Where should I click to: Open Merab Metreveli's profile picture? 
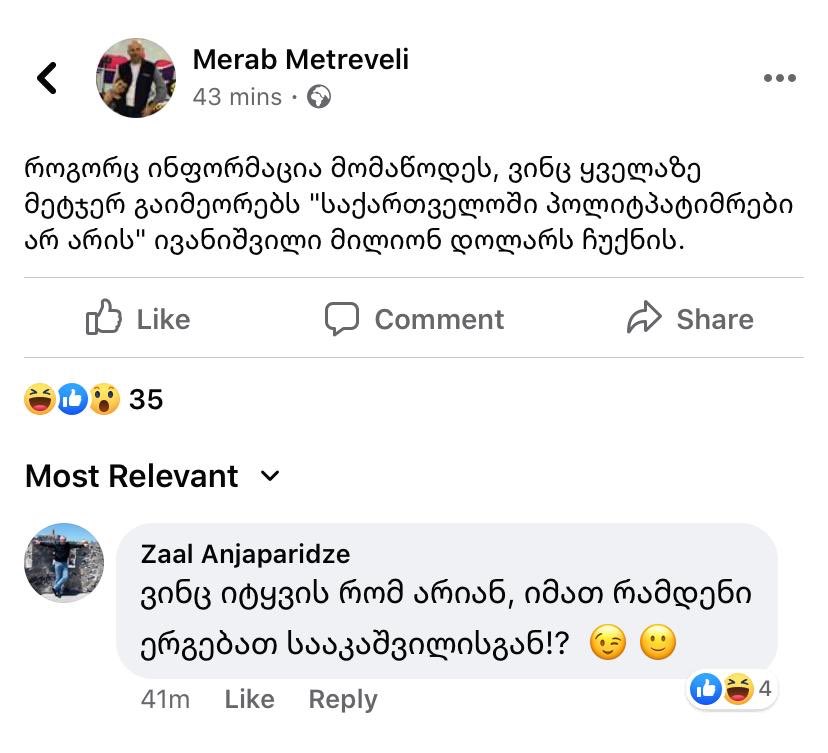pos(135,79)
